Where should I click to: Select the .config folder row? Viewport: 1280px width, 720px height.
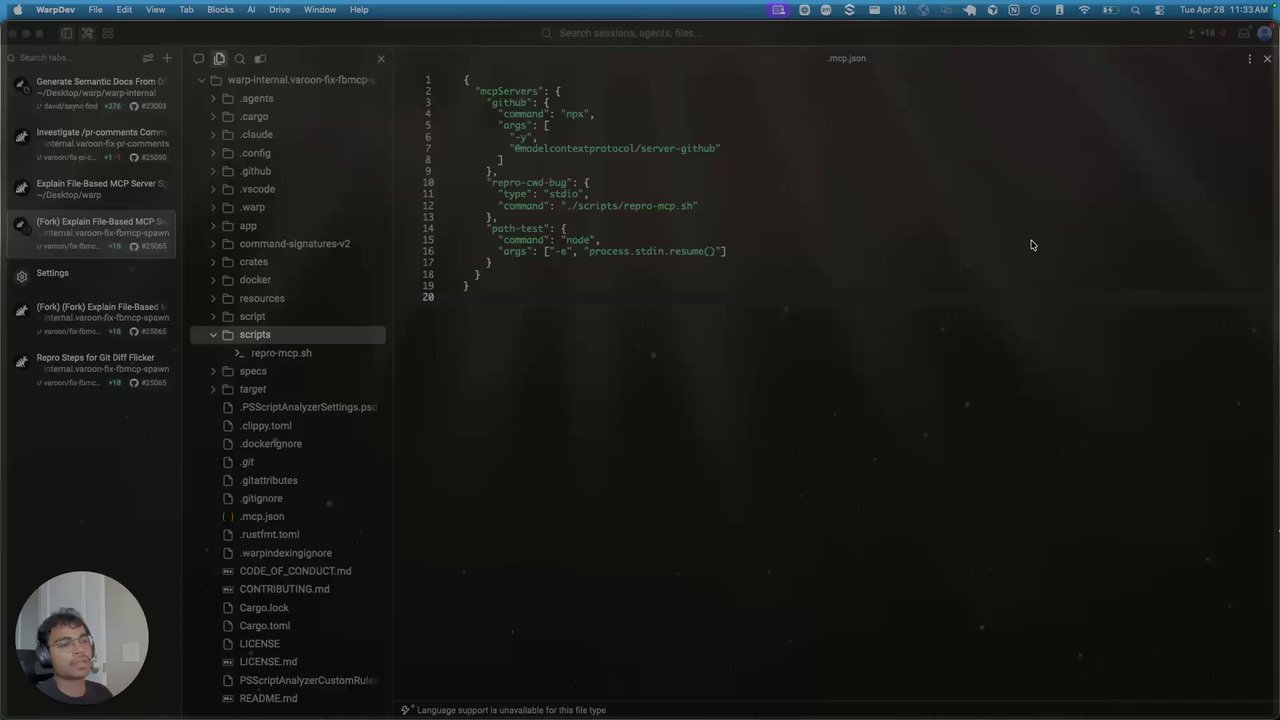click(x=288, y=153)
